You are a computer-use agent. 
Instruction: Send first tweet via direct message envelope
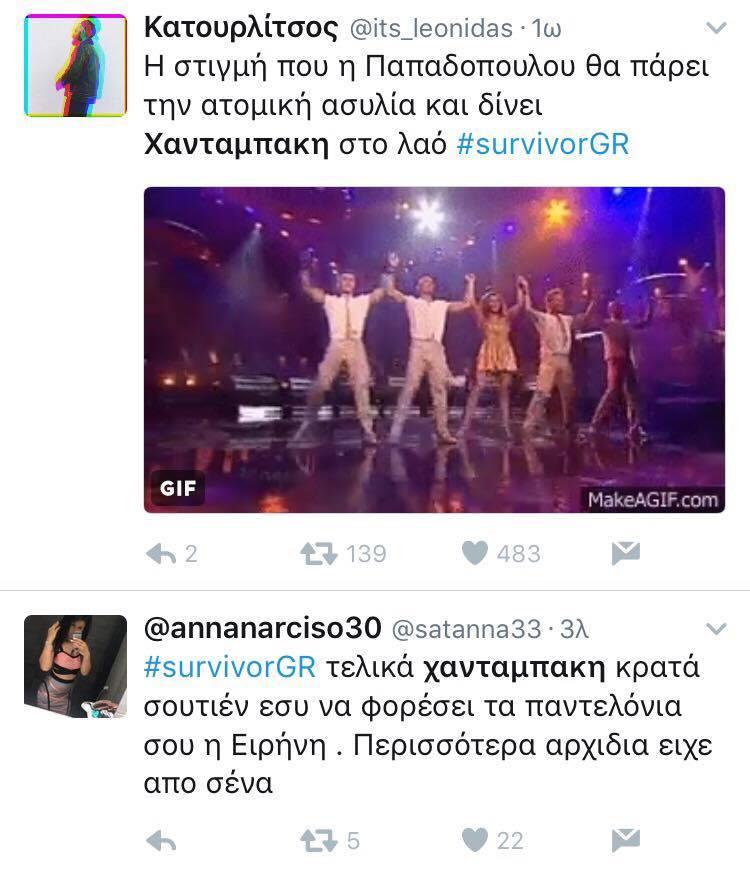(x=626, y=554)
